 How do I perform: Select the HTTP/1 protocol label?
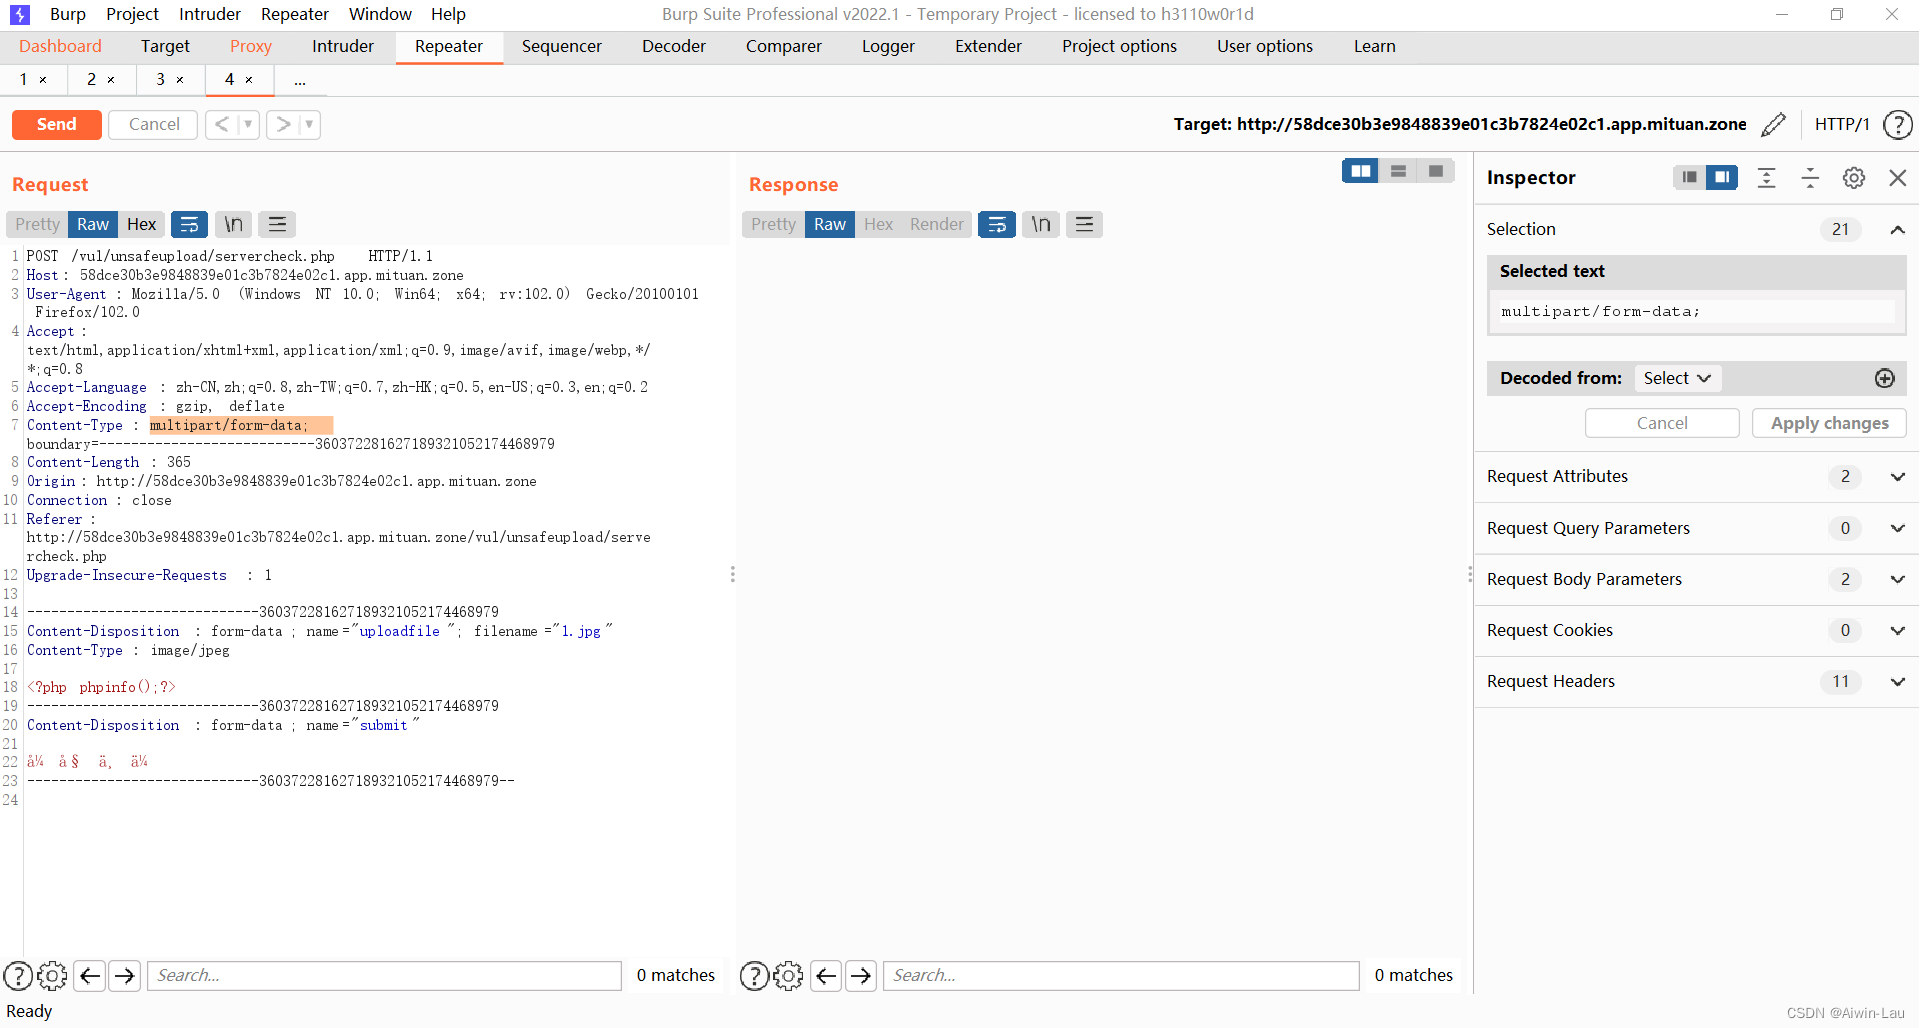[x=1842, y=124]
